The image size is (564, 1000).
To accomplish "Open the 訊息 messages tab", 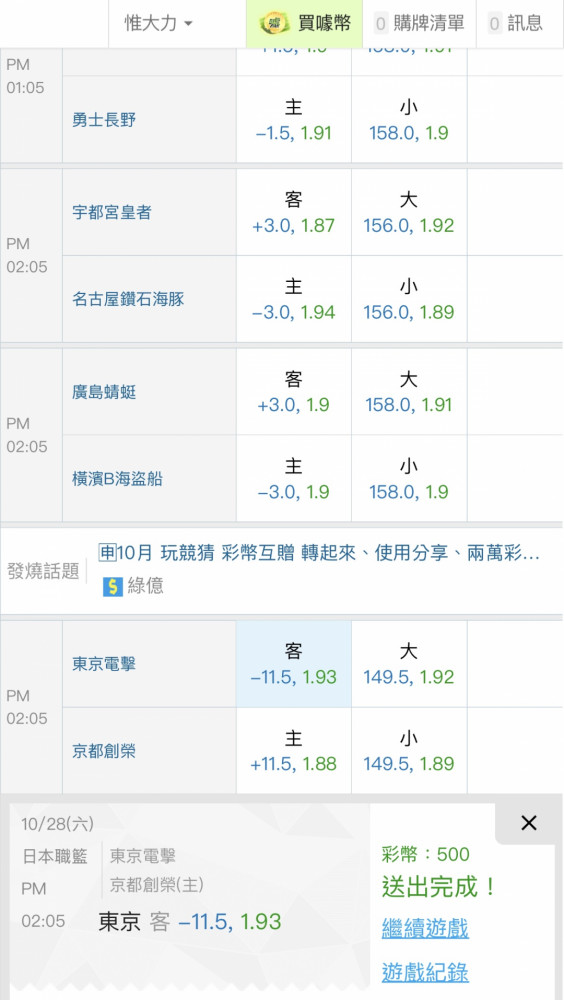I will tap(519, 24).
